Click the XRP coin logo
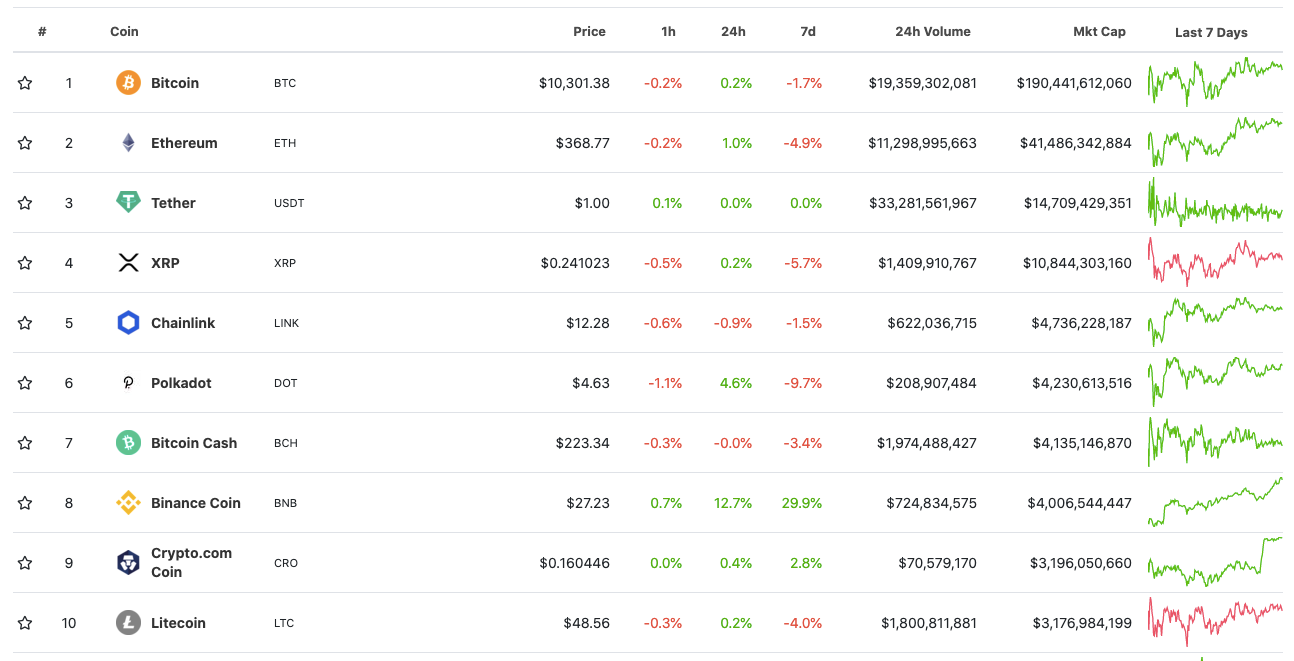Viewport: 1294px width, 661px height. point(128,263)
